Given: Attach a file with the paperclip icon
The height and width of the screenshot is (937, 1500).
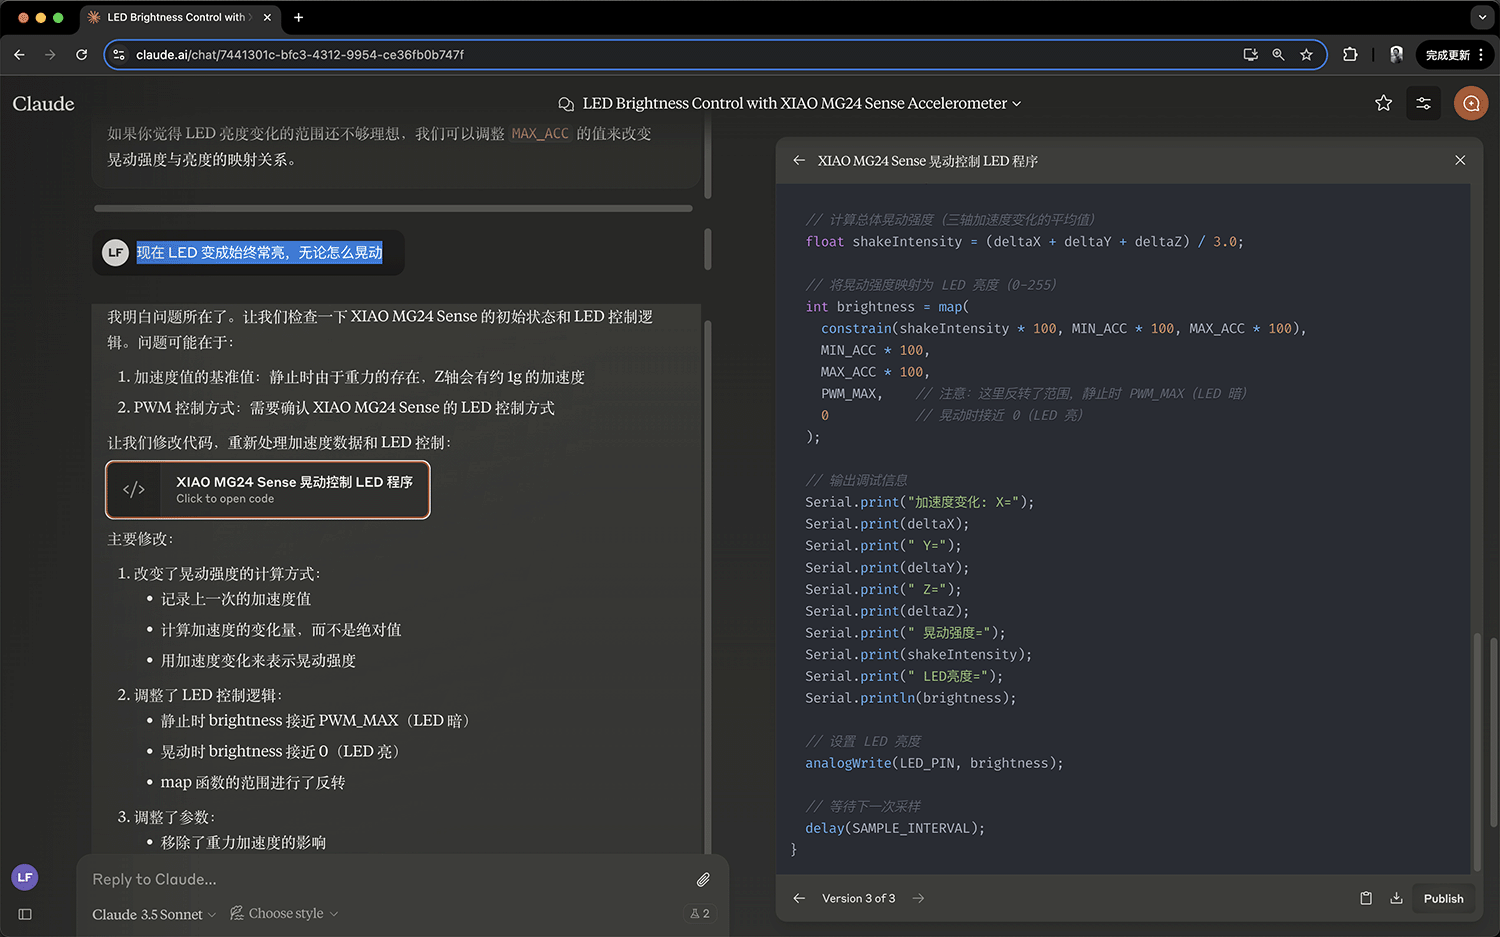Looking at the screenshot, I should click(703, 880).
